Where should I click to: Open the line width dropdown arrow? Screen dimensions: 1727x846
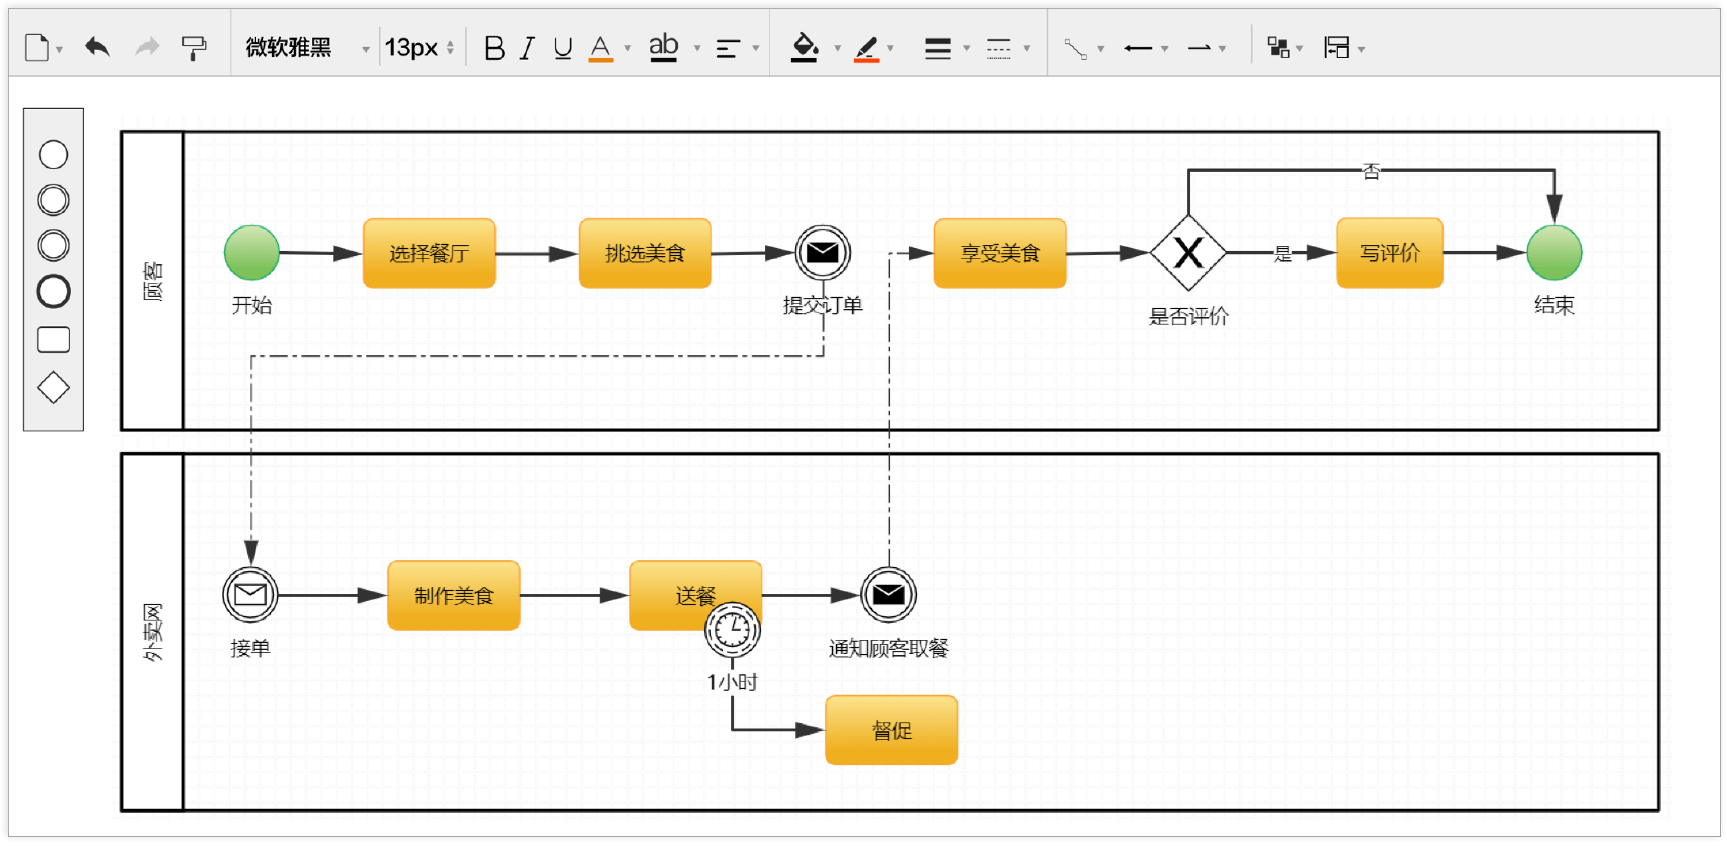pos(966,48)
